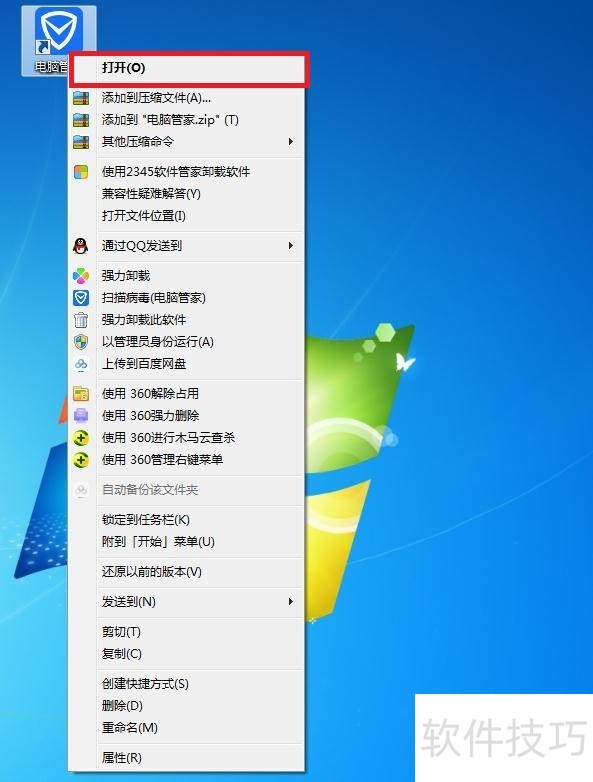
Task: Choose 打开文件位置(I)
Action: point(187,215)
